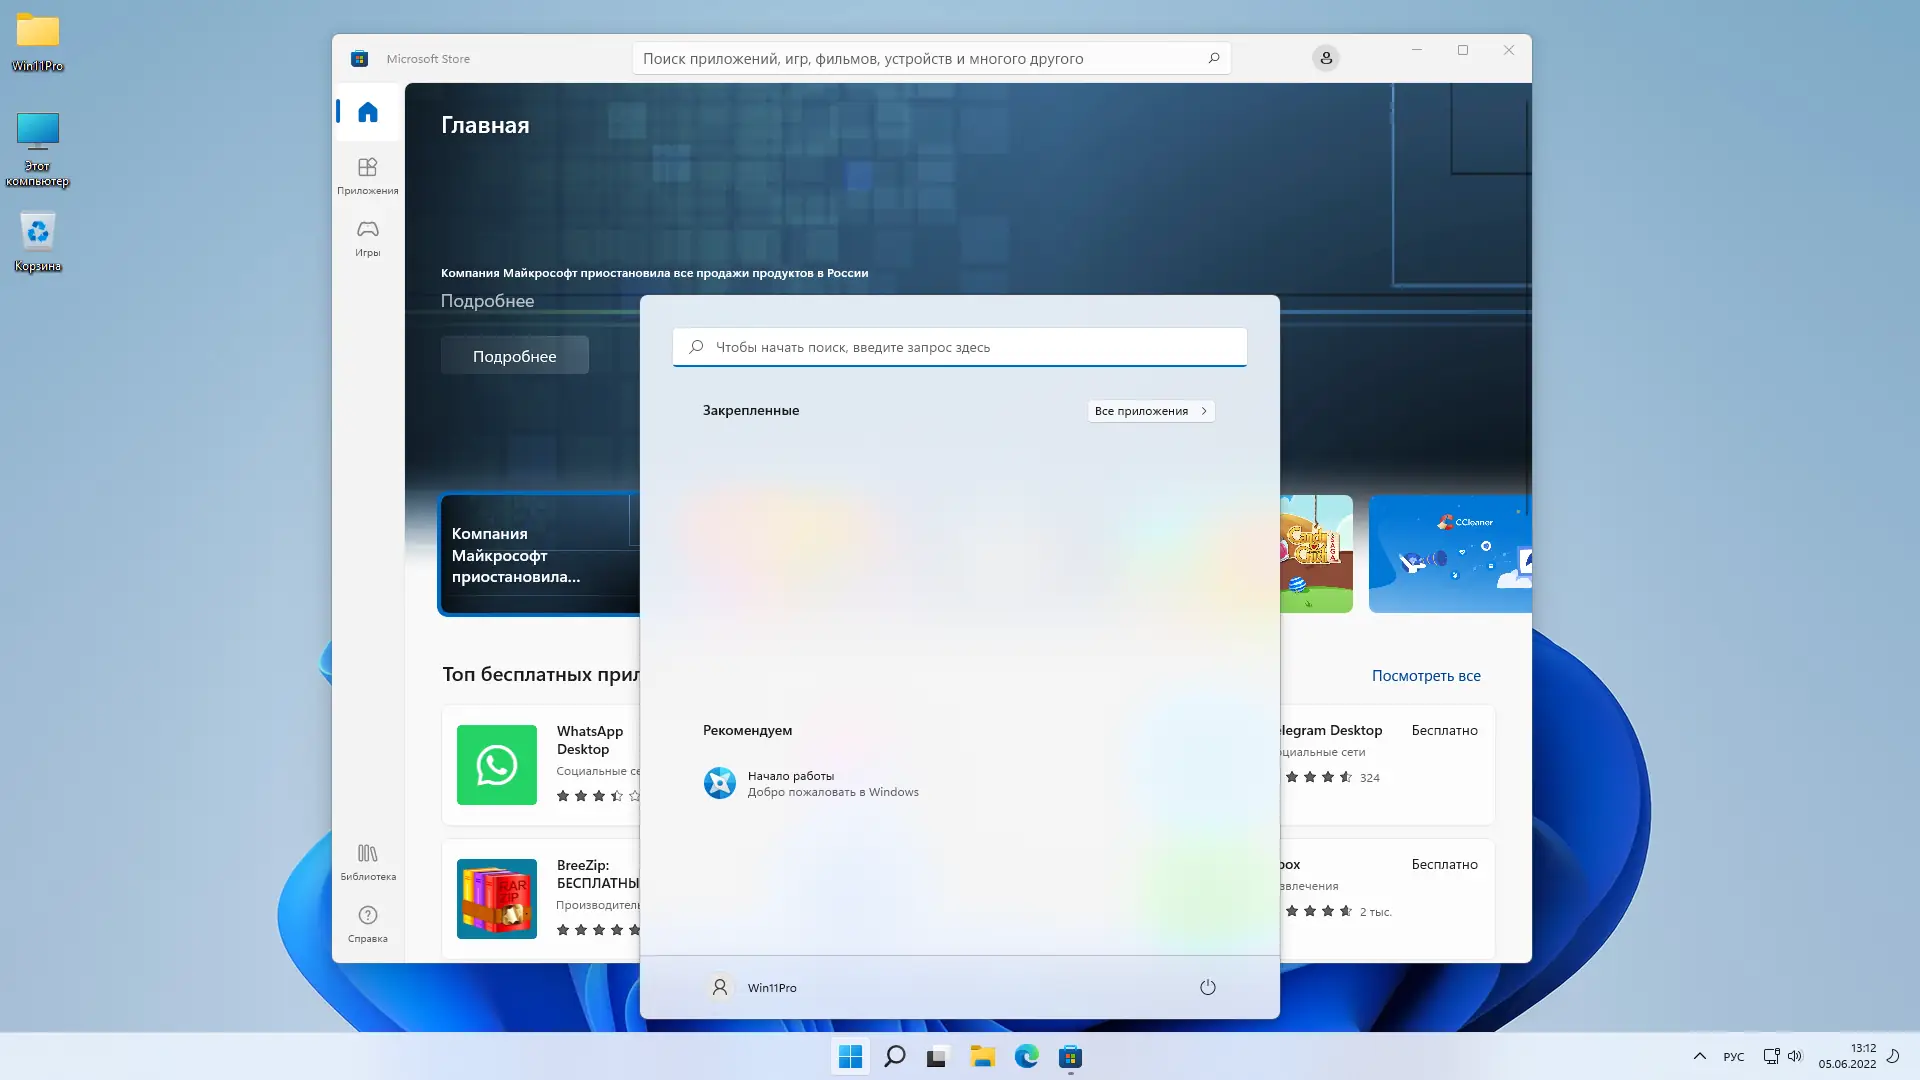
Task: Click the Win11Pro user account in the Start menu
Action: pos(752,987)
